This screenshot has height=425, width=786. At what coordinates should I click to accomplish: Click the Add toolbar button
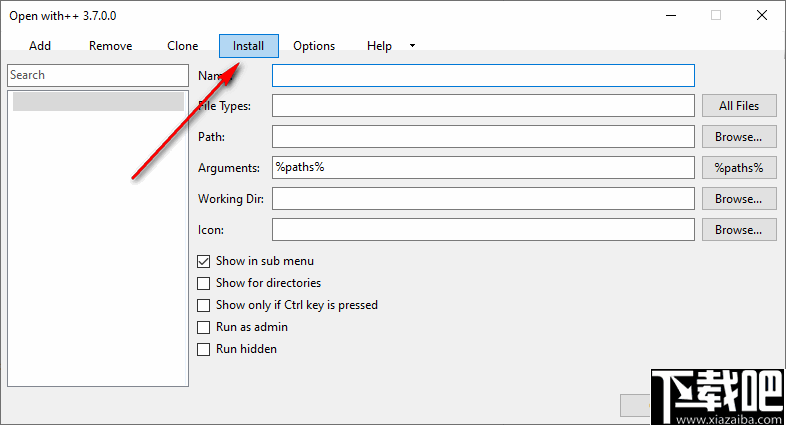[40, 46]
